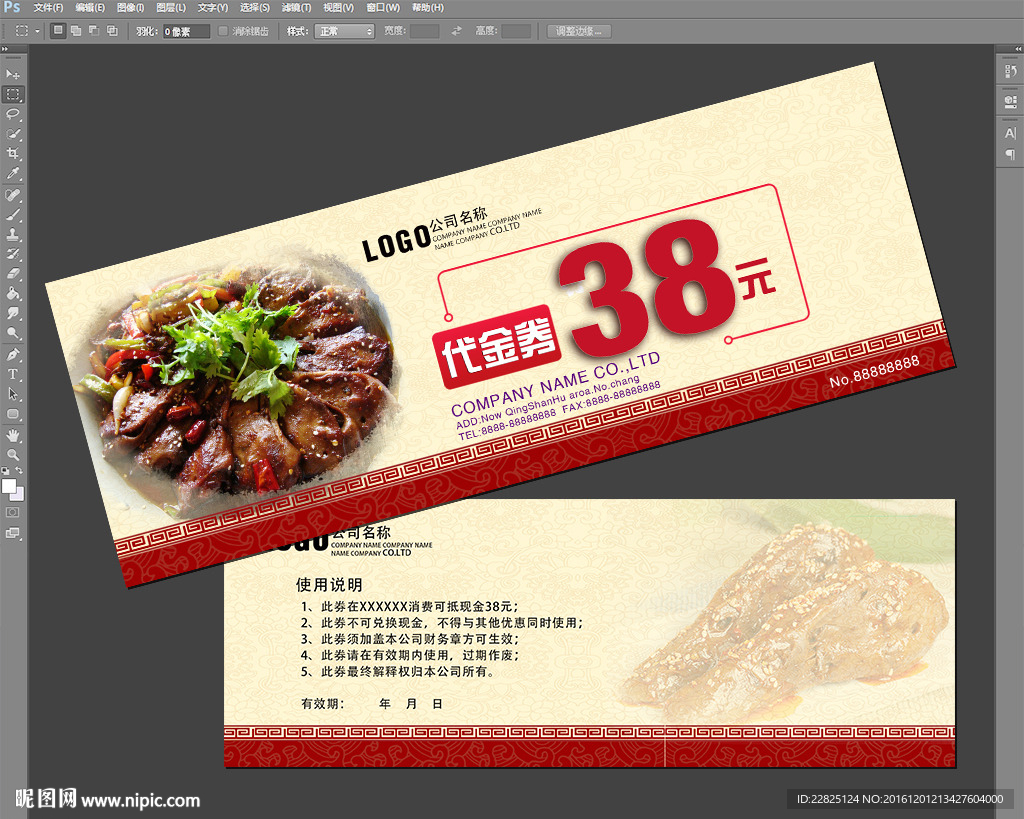The image size is (1024, 819).
Task: Click the No.88888888 serial number text
Action: pos(874,370)
